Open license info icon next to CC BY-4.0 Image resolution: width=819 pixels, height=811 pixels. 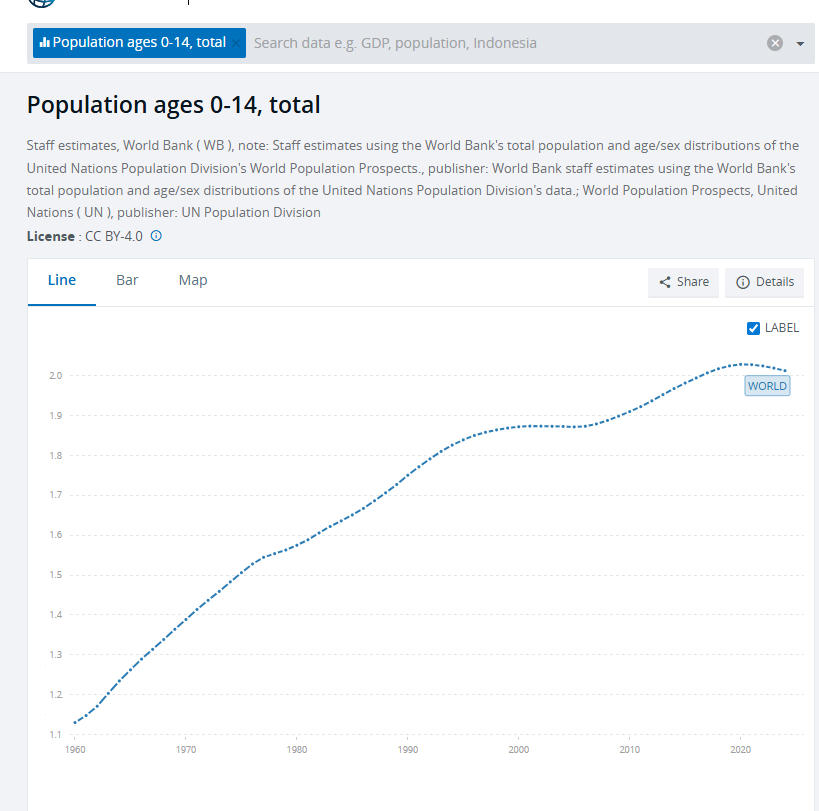pos(156,236)
